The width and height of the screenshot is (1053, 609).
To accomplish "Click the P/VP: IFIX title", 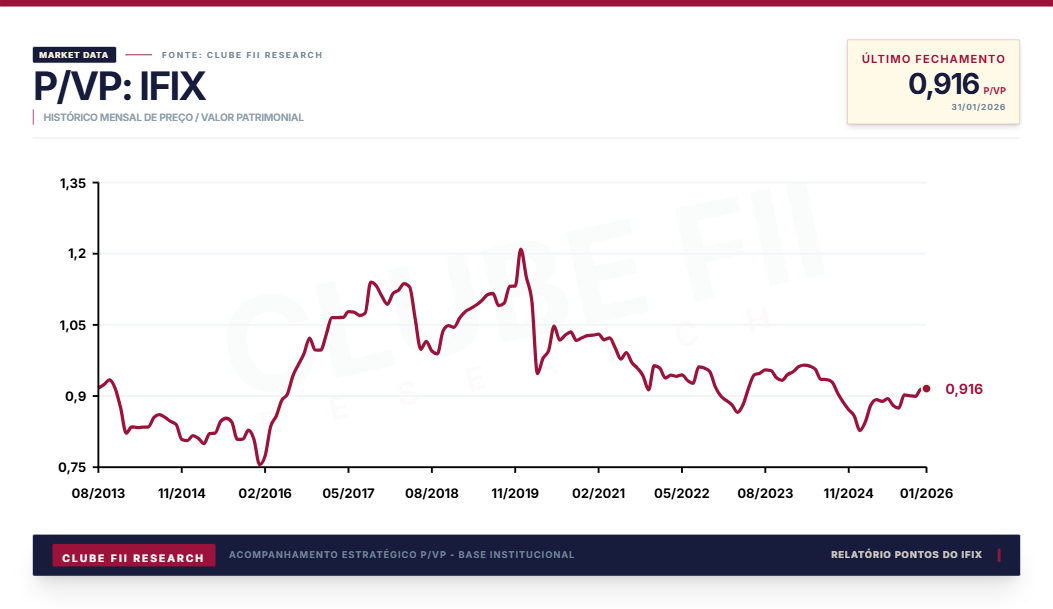I will [x=119, y=87].
